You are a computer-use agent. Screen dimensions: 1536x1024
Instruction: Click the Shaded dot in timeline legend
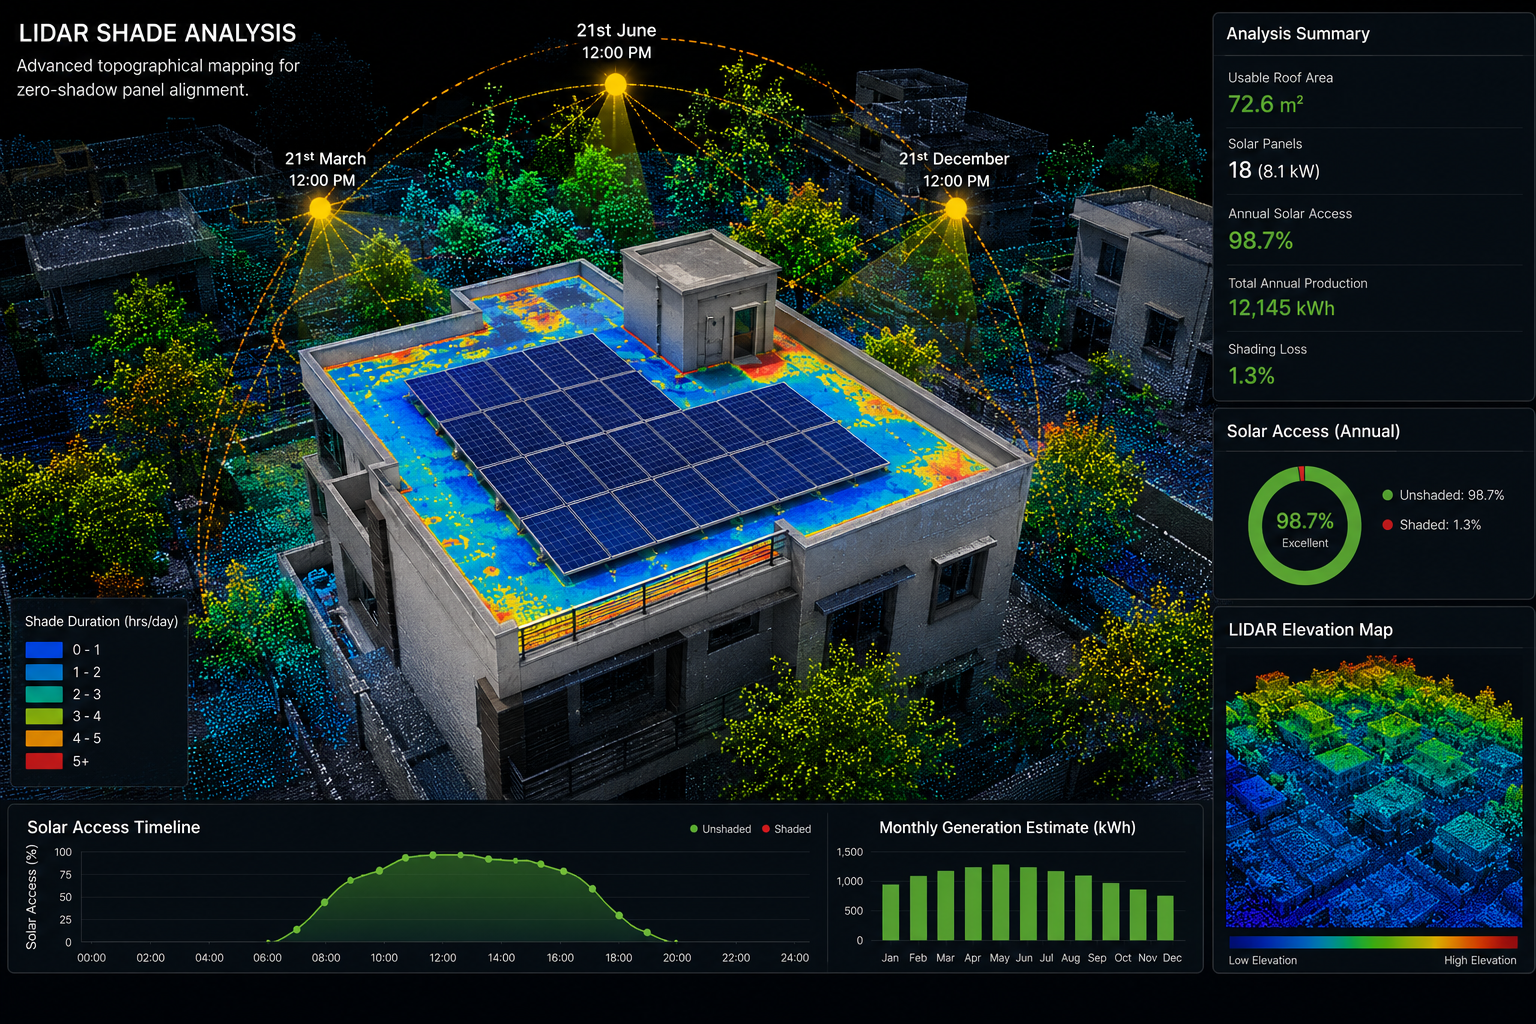coord(766,829)
